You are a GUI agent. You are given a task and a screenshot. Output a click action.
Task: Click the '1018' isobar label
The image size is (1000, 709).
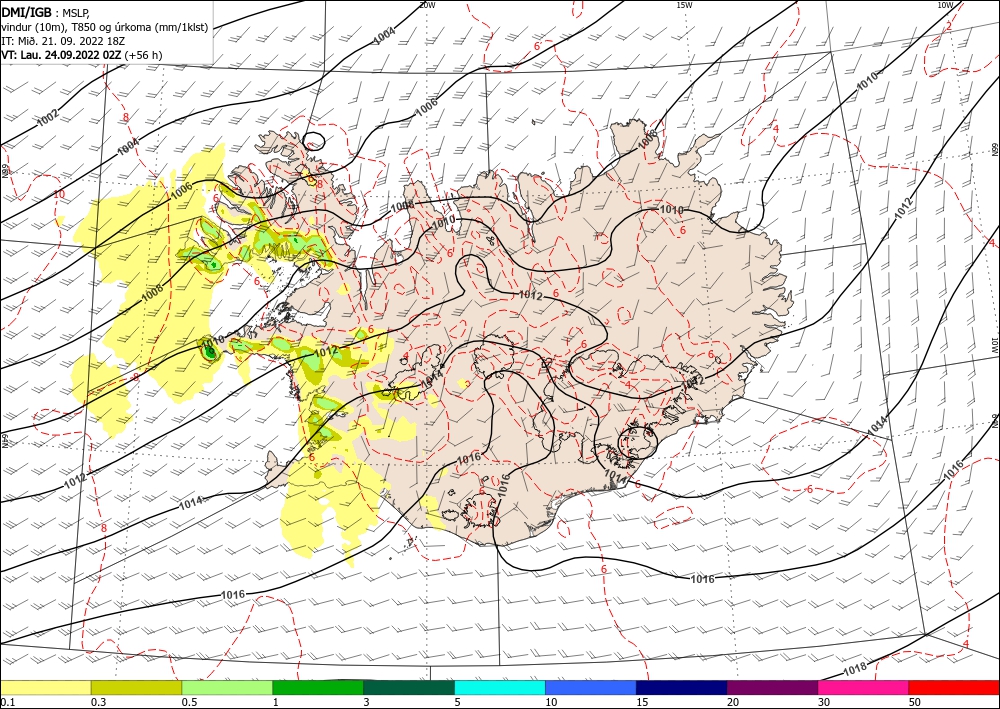pyautogui.click(x=854, y=668)
